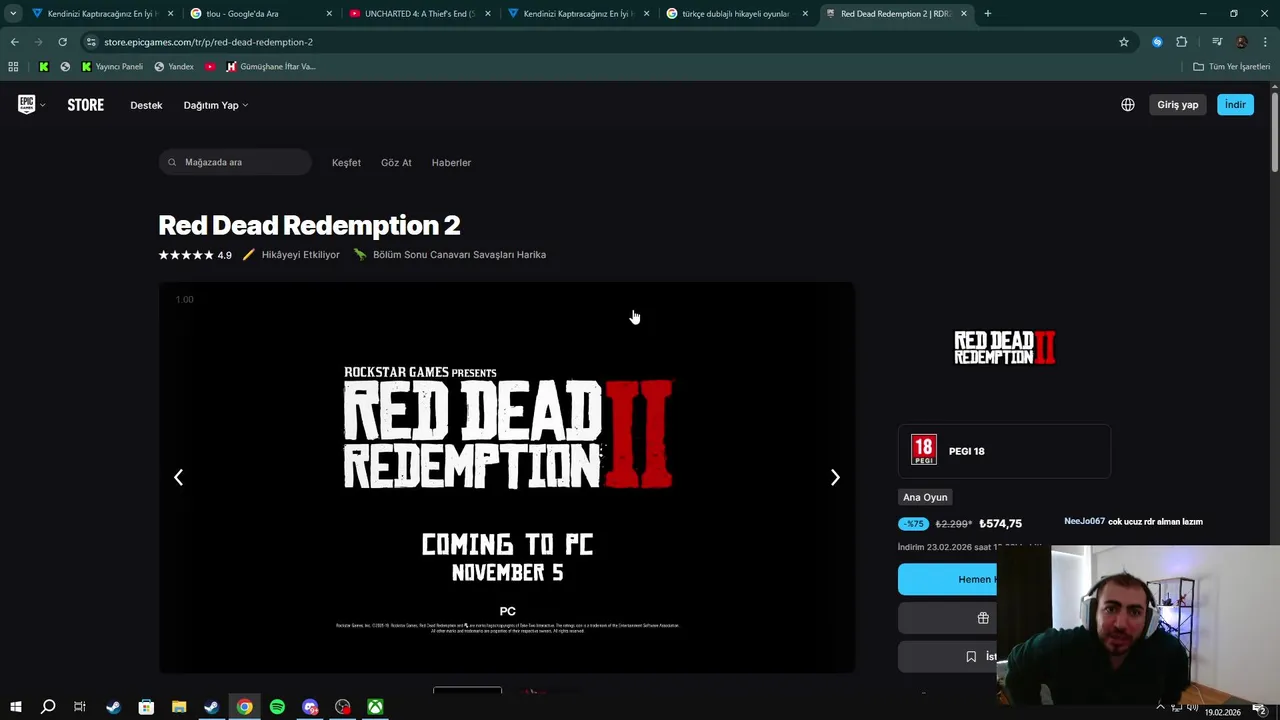
Task: Open the Destek link
Action: [146, 105]
